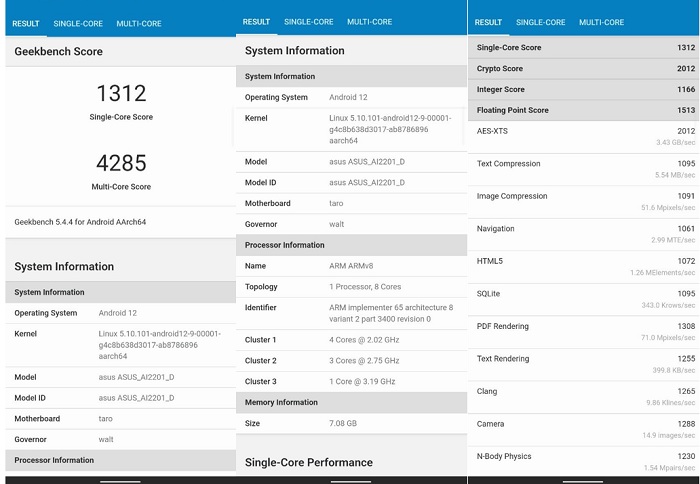Viewport: 700px width, 484px height.
Task: Click PDF Rendering 1308 row
Action: click(x=583, y=332)
